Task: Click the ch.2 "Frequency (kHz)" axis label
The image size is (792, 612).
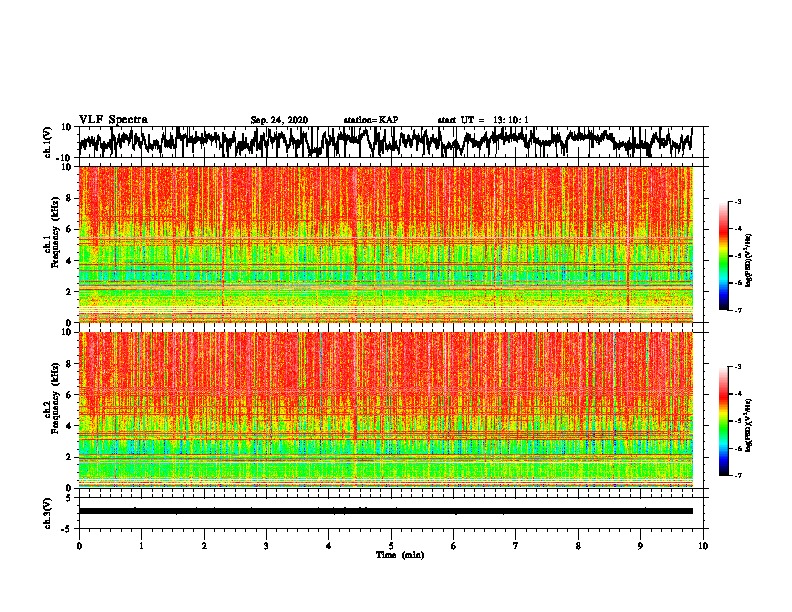Action: coord(55,398)
